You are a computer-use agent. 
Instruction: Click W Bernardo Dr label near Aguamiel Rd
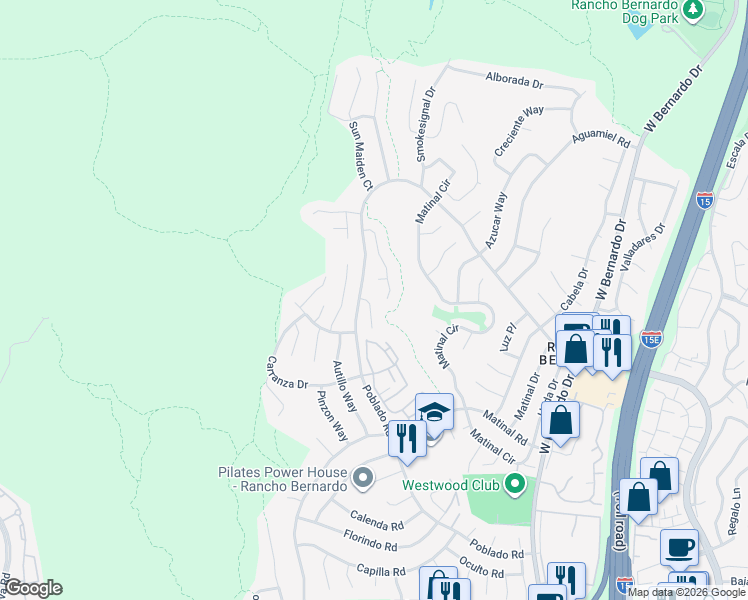pos(674,98)
